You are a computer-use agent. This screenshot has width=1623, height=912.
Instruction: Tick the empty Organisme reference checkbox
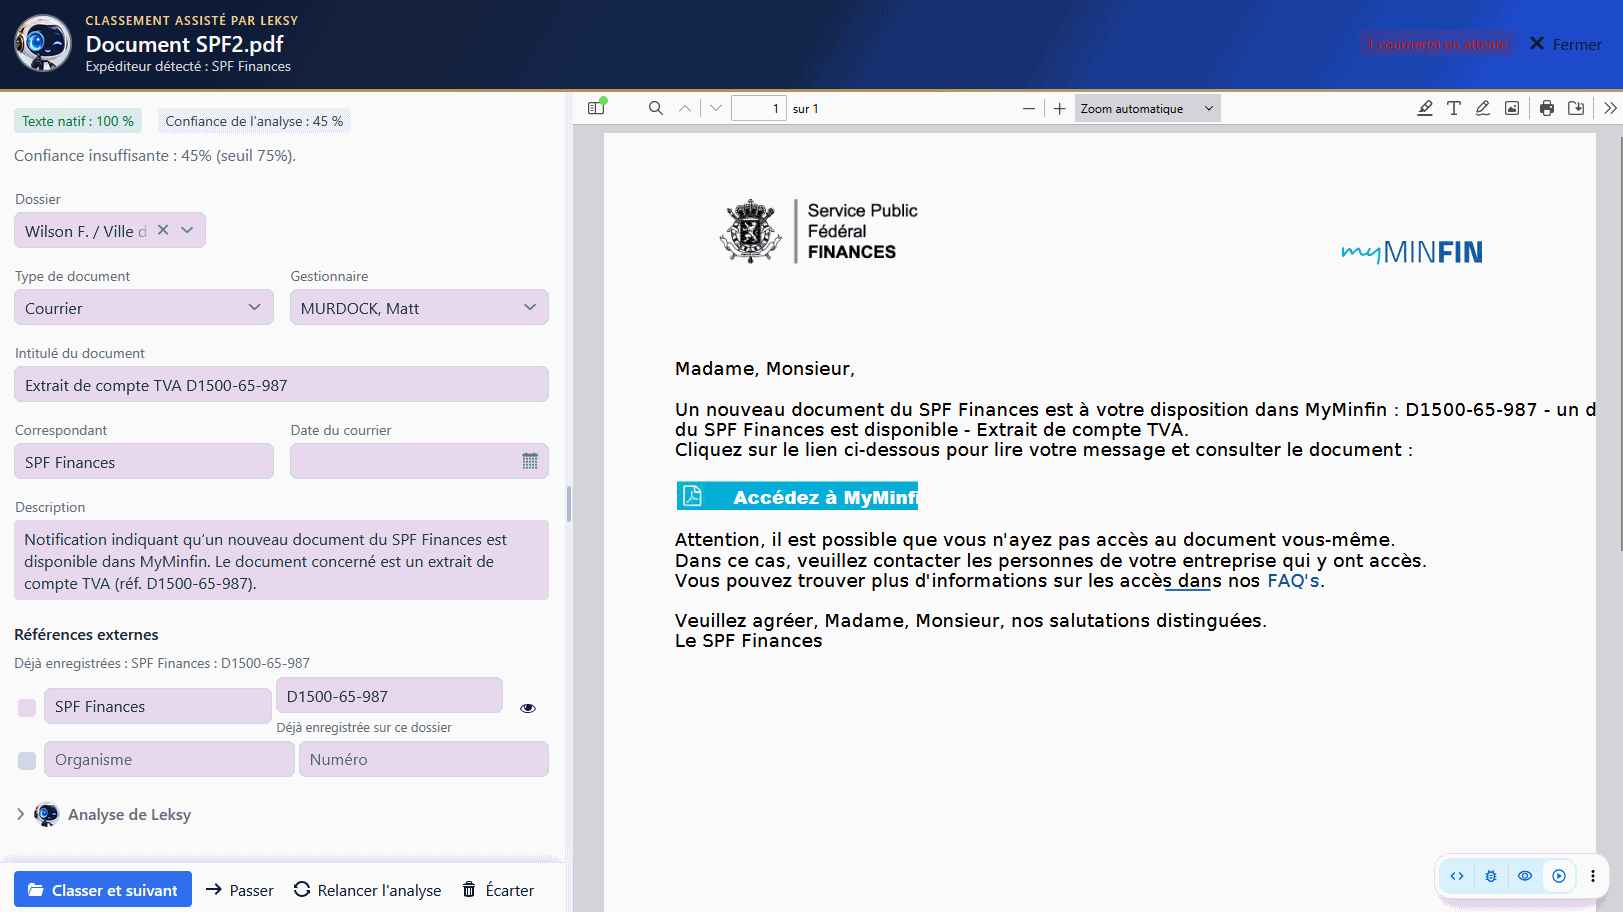pos(27,761)
